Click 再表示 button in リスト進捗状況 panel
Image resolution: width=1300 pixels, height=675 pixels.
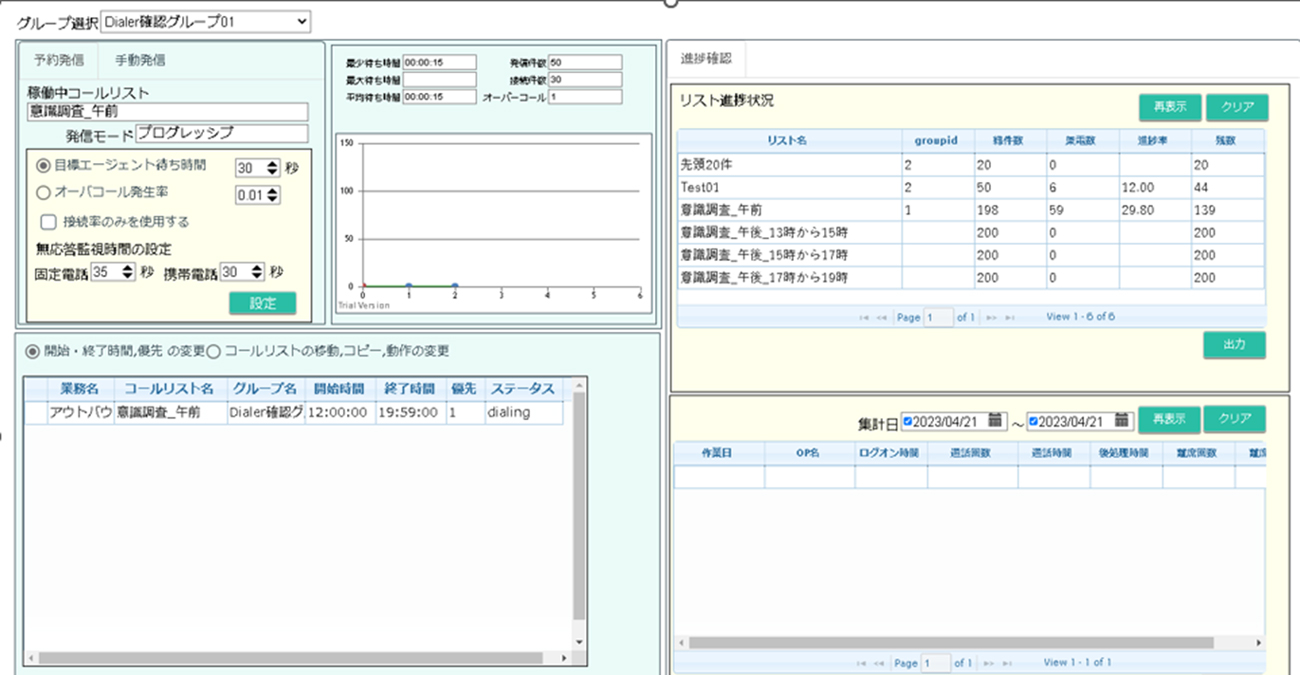coord(1169,107)
